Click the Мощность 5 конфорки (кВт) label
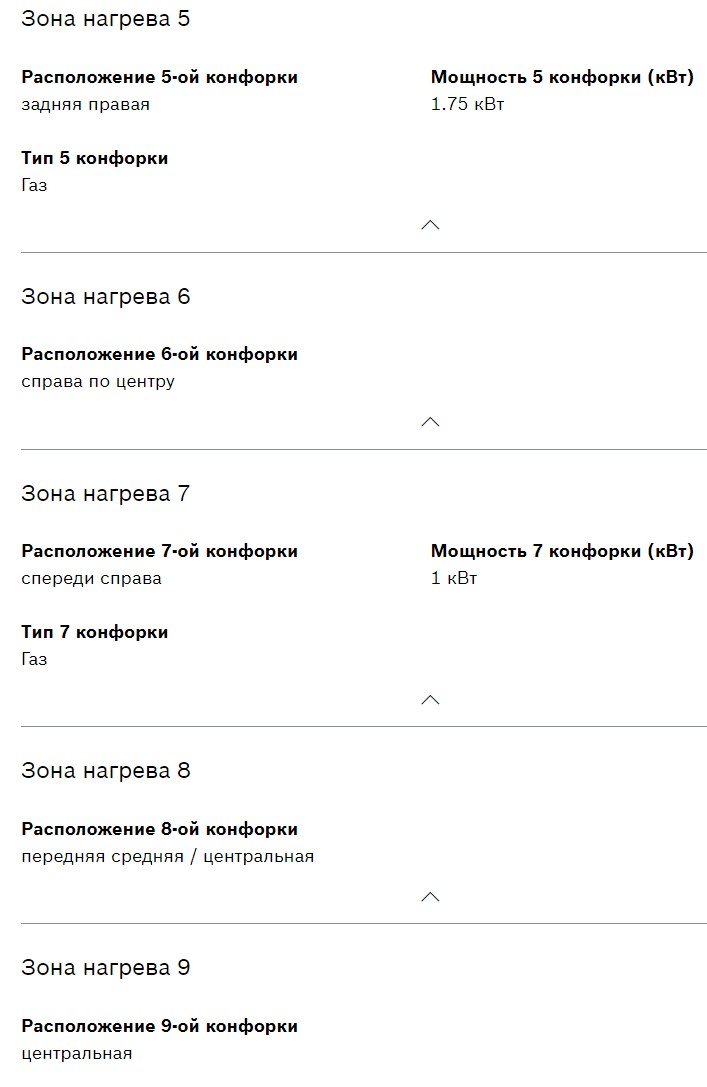 tap(562, 77)
